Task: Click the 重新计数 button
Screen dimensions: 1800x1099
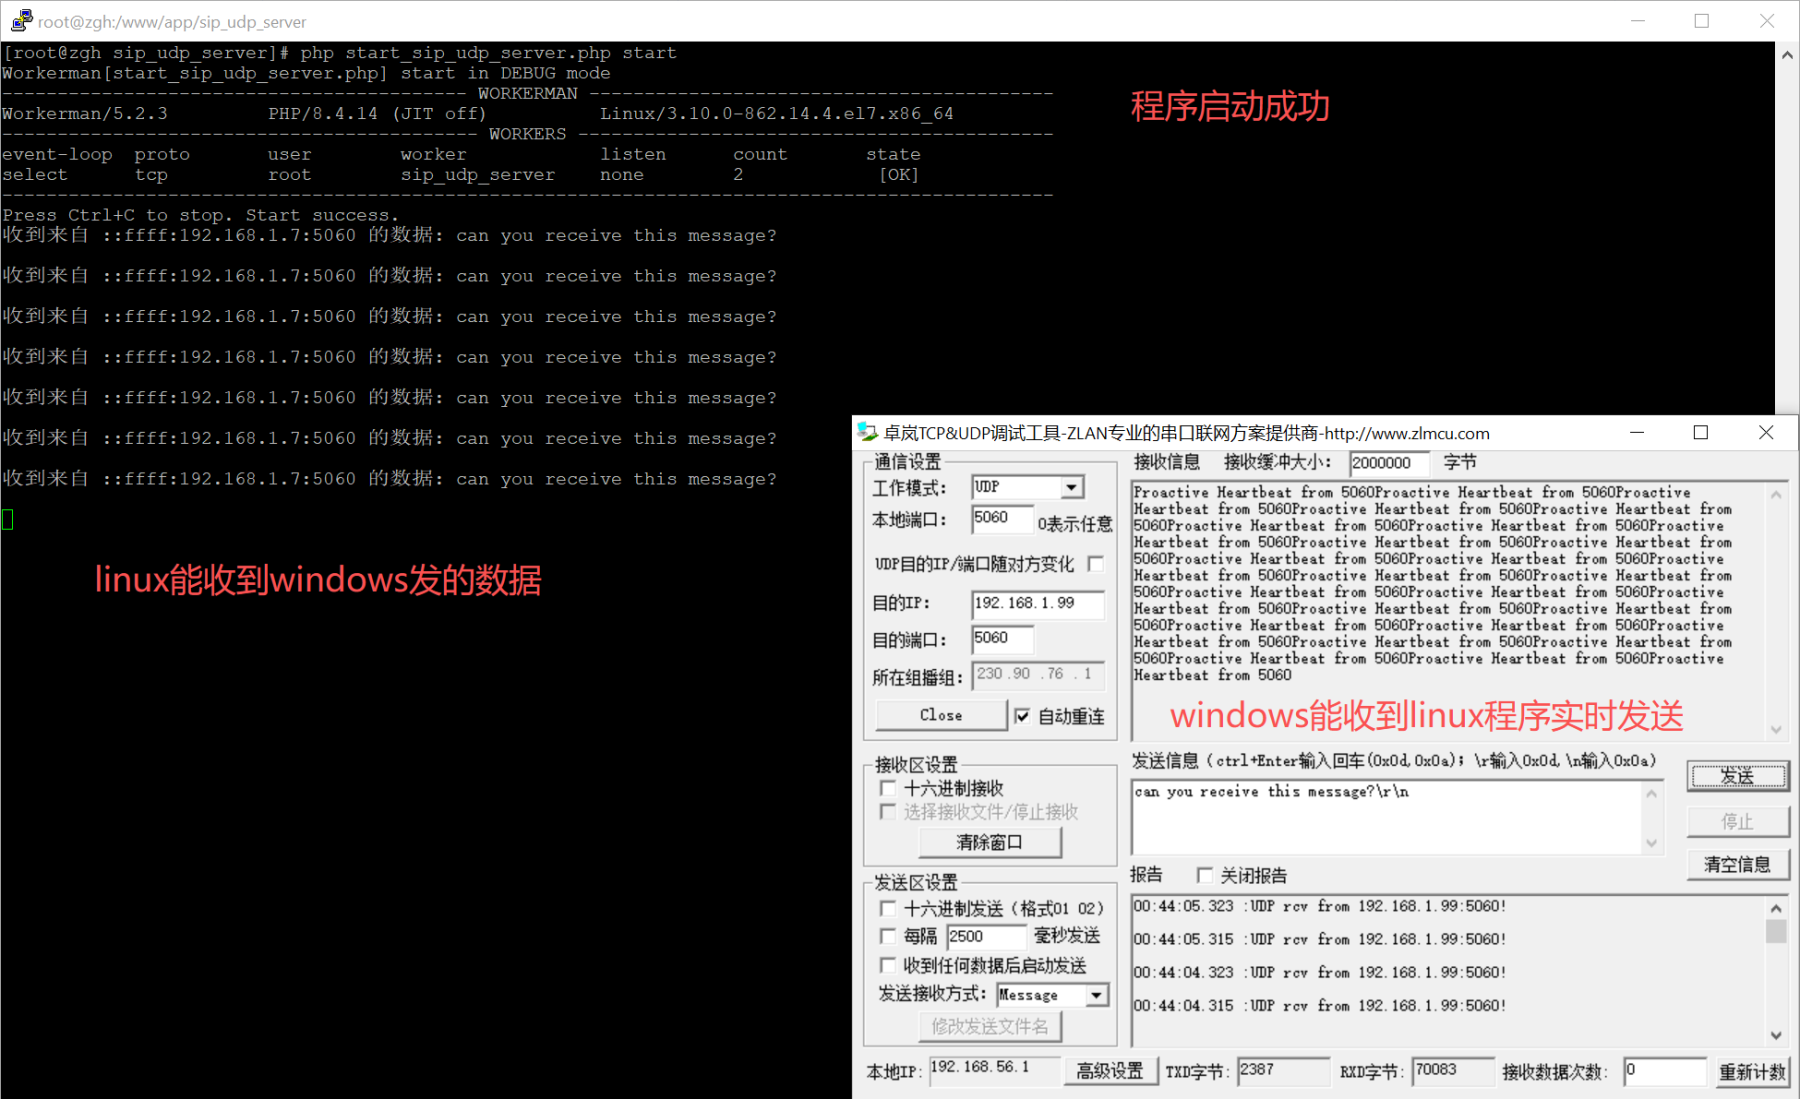Action: [x=1752, y=1072]
